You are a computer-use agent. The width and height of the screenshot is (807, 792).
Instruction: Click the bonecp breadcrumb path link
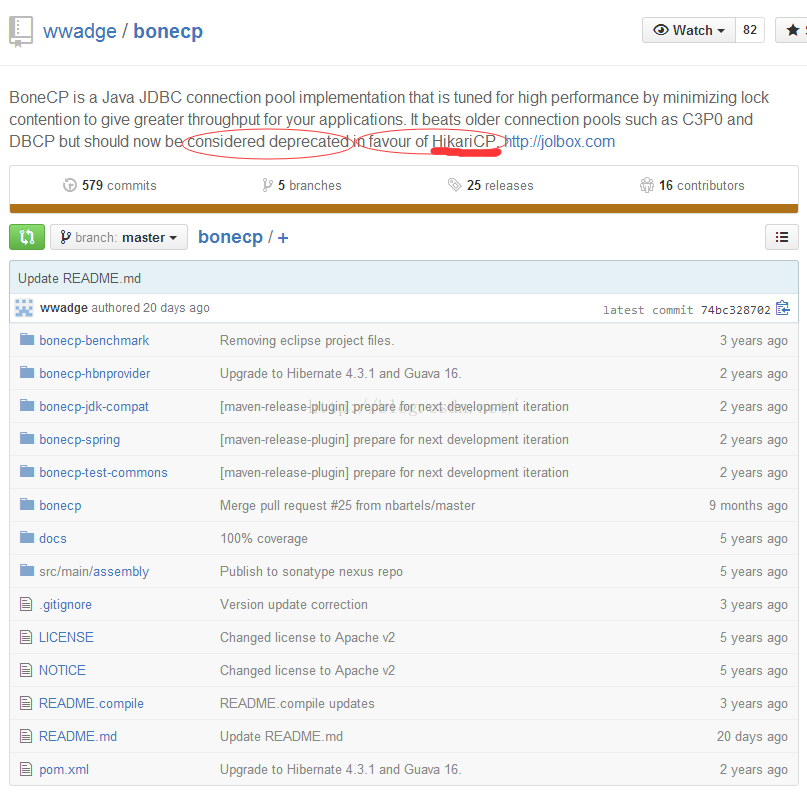pyautogui.click(x=230, y=237)
